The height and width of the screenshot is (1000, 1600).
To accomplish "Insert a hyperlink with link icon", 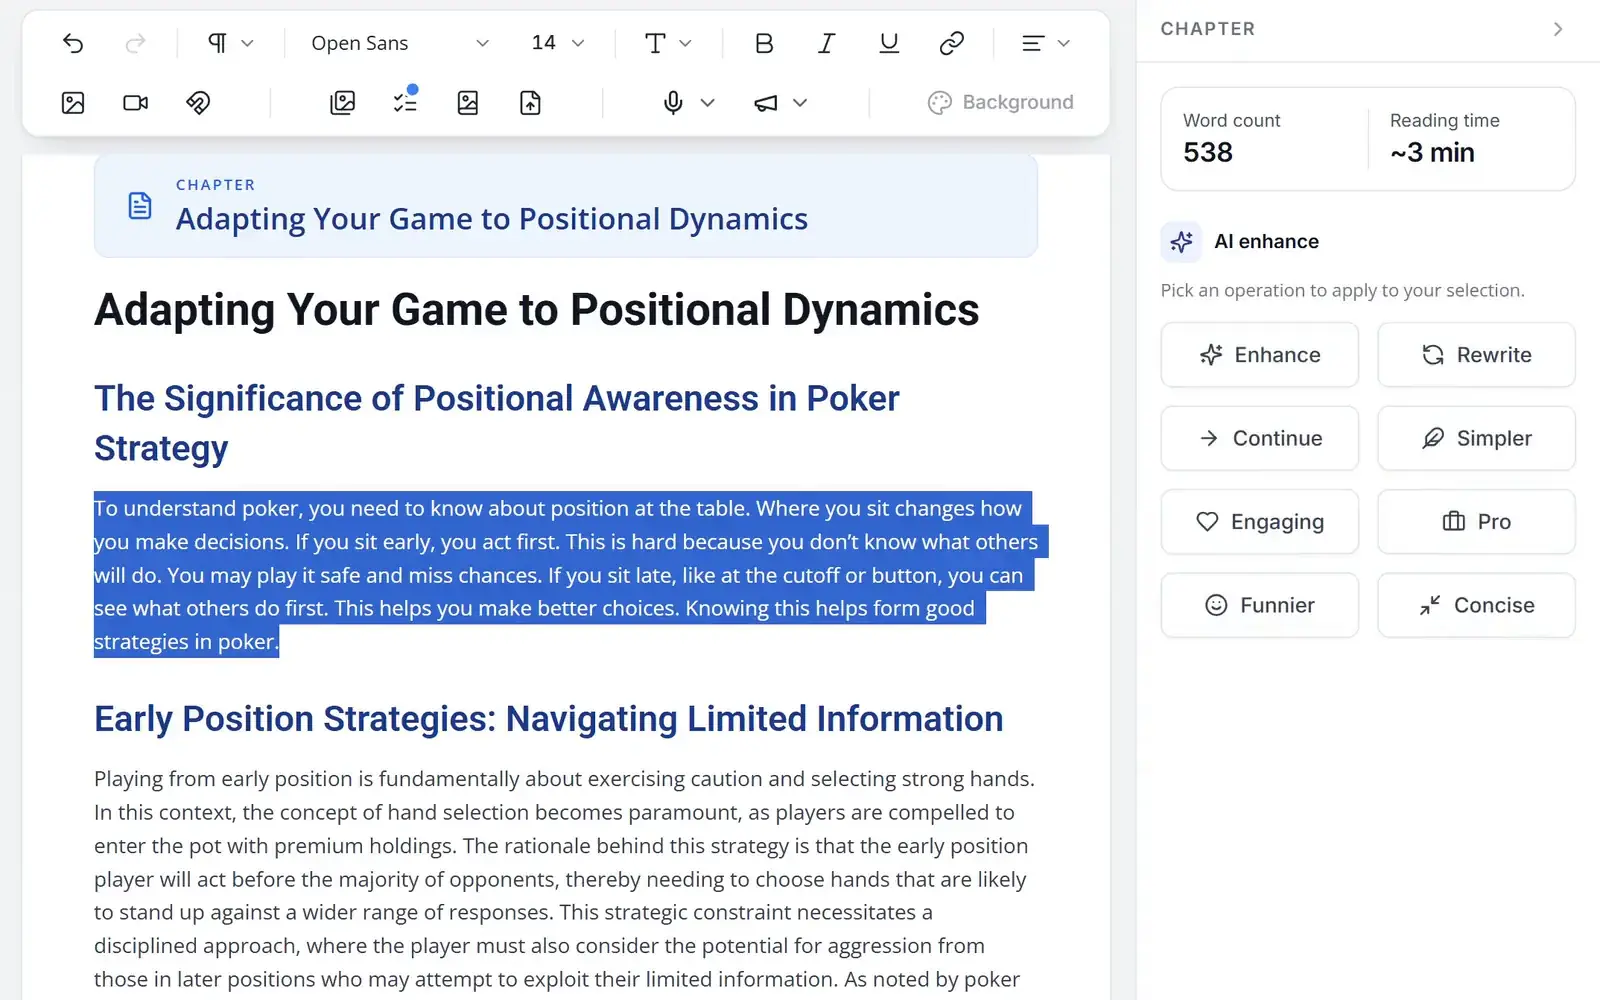I will click(951, 43).
